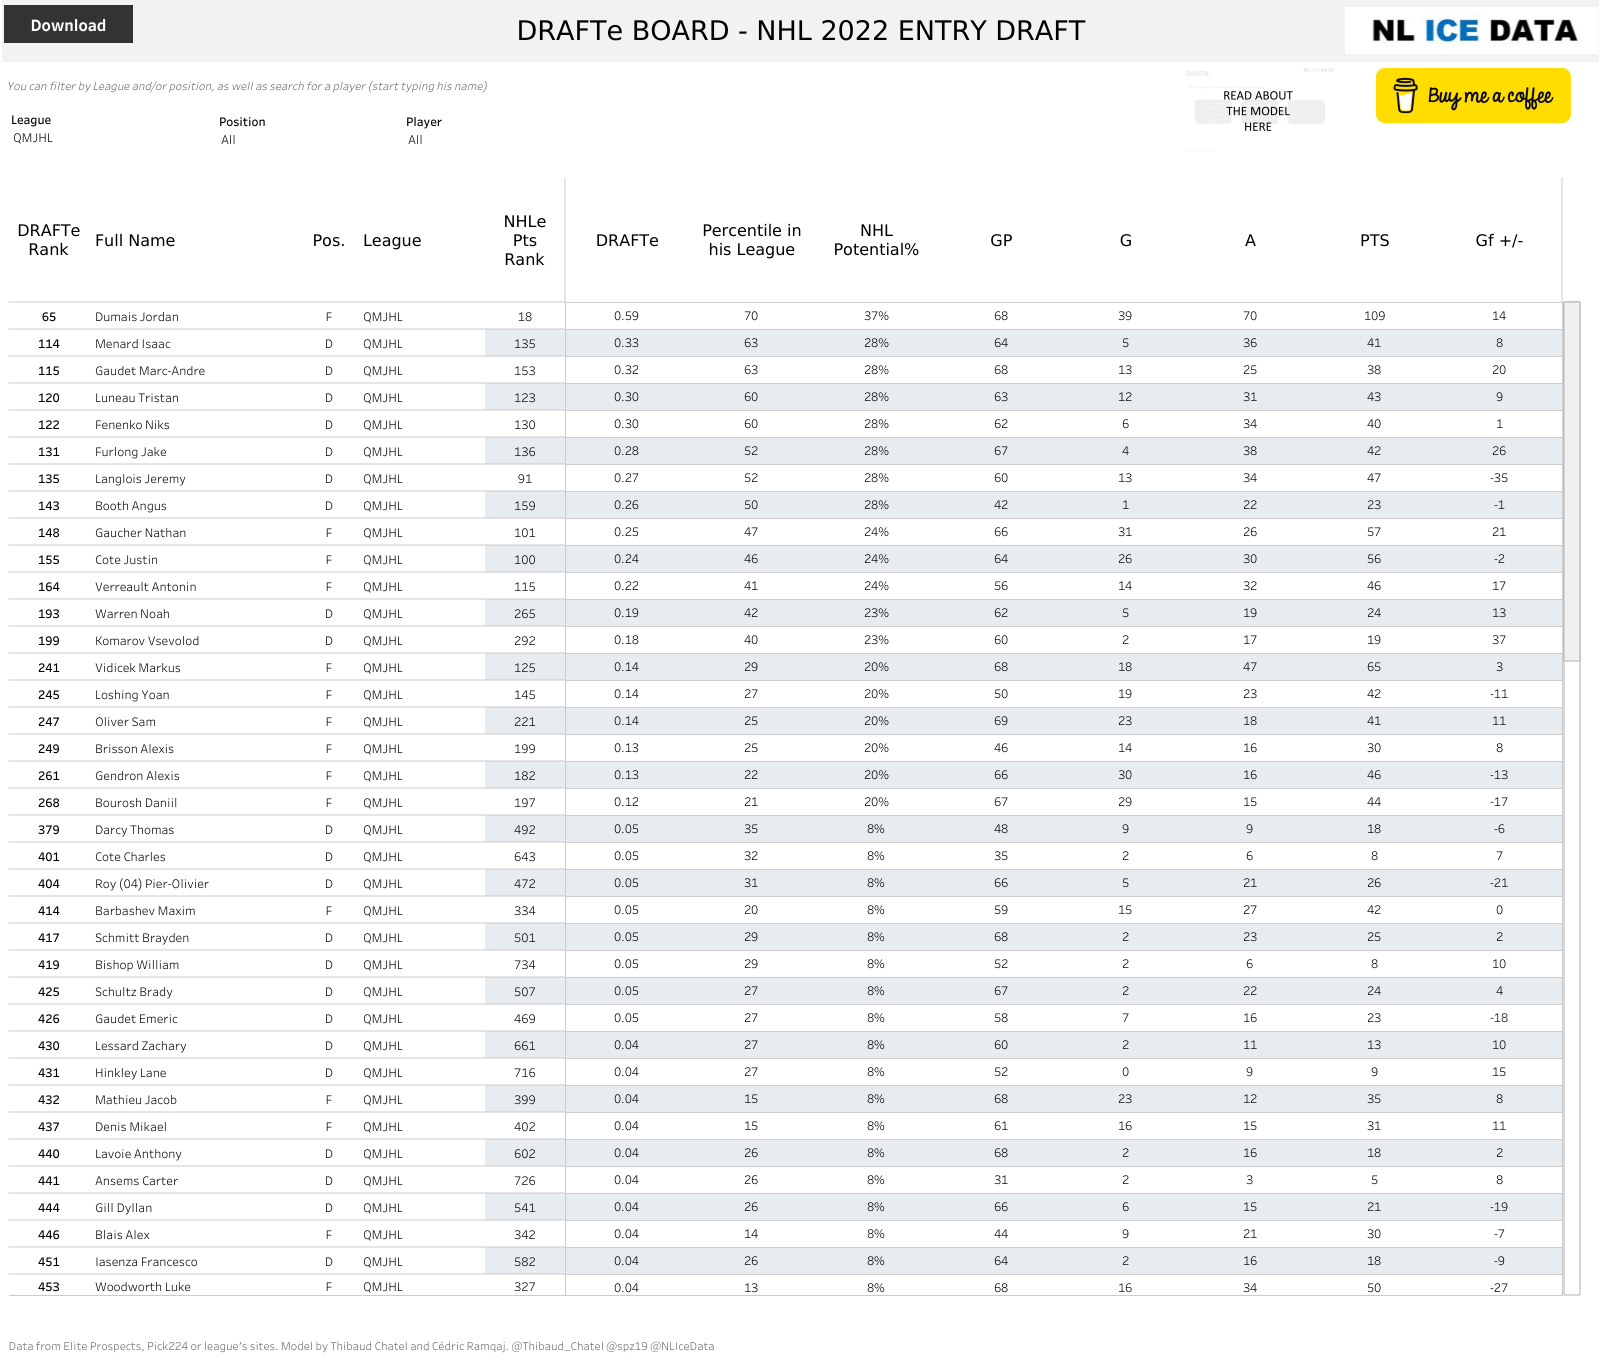
Task: Click the Gf +/- column header
Action: tap(1499, 240)
